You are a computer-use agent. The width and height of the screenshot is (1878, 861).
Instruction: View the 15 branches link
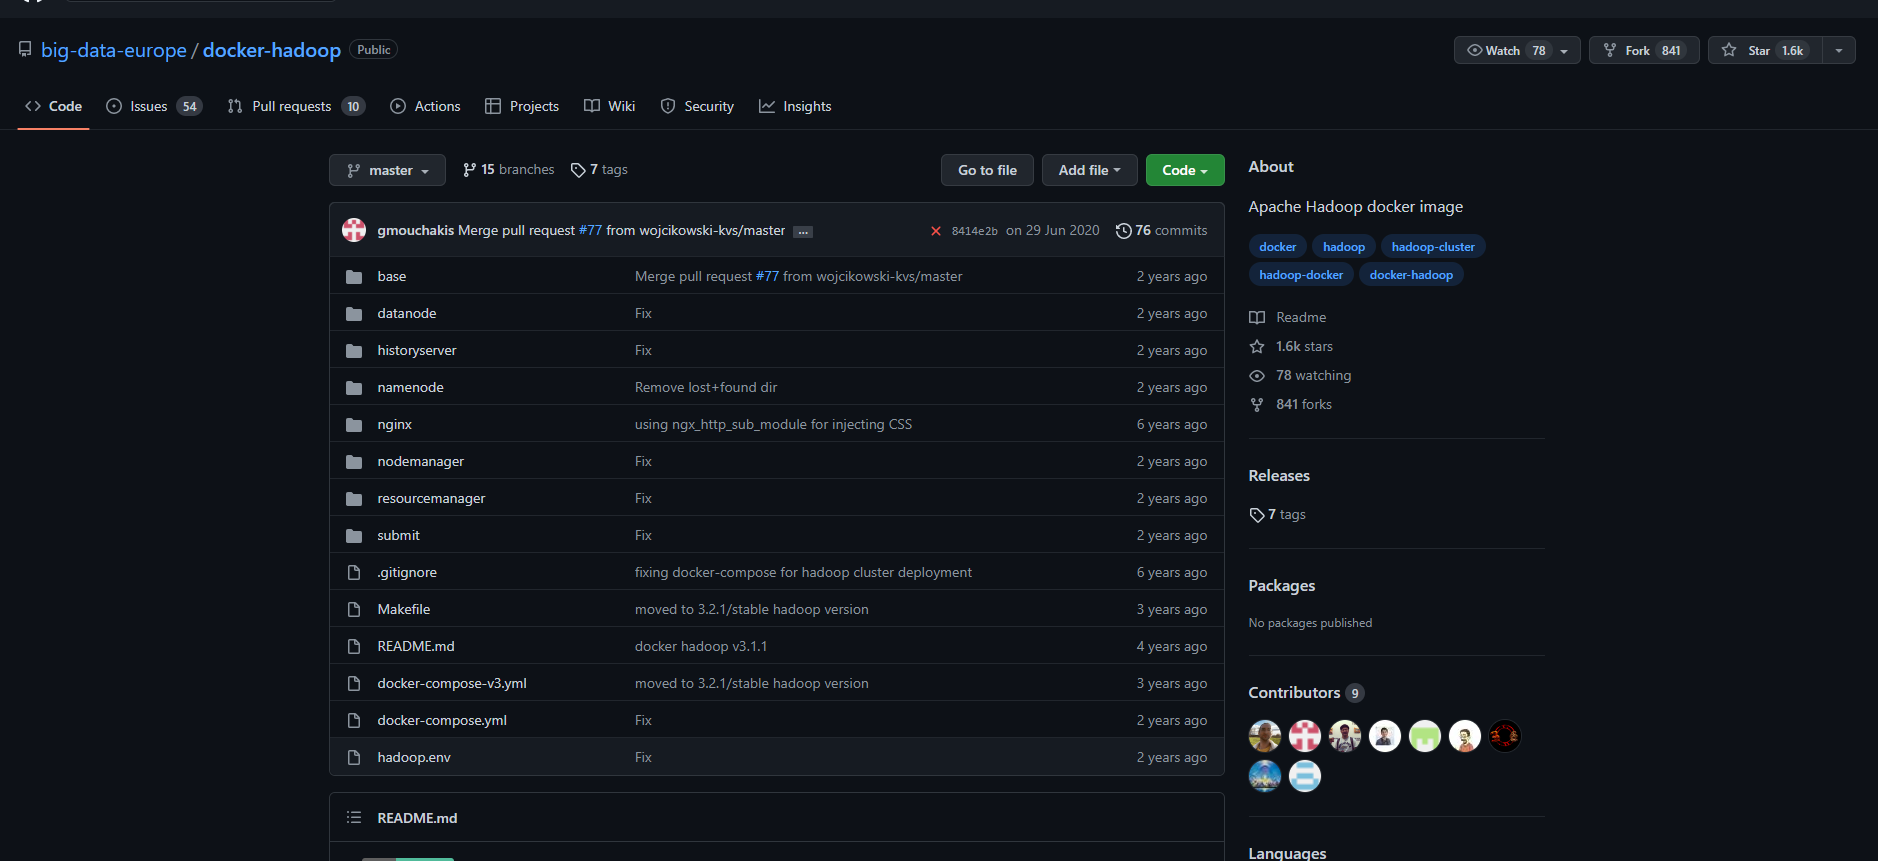508,170
